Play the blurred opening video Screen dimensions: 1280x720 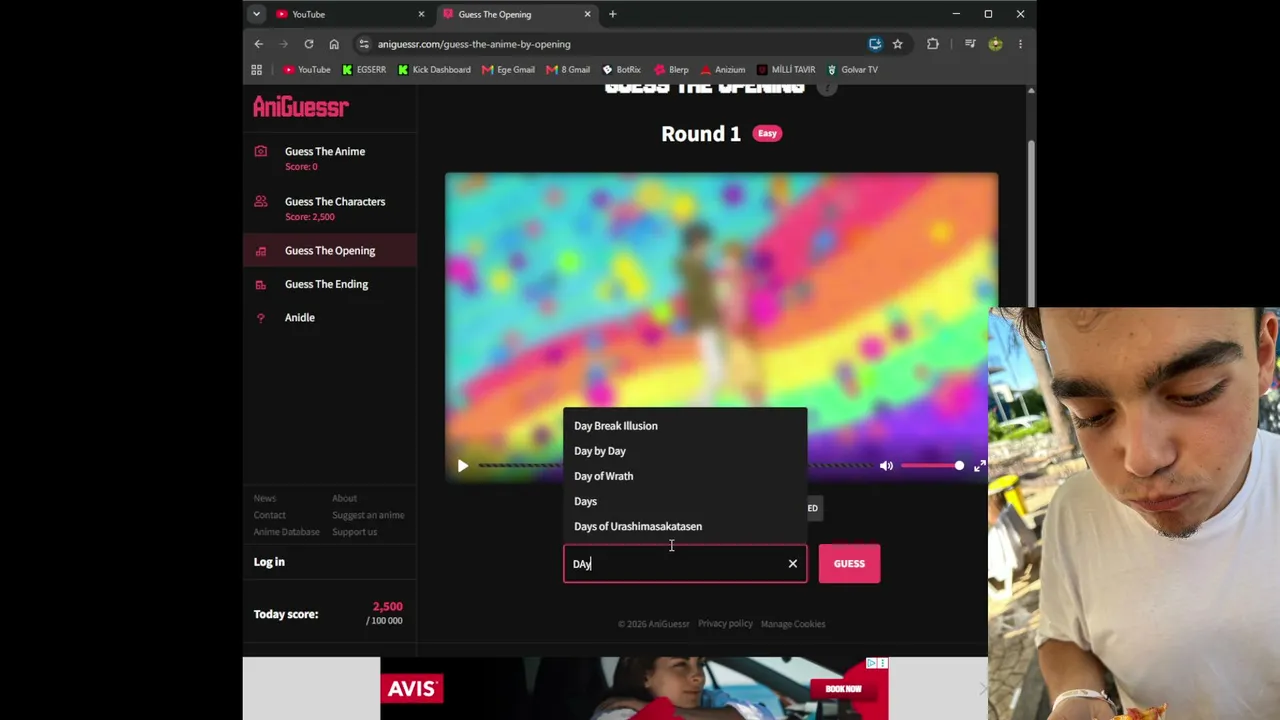[462, 466]
